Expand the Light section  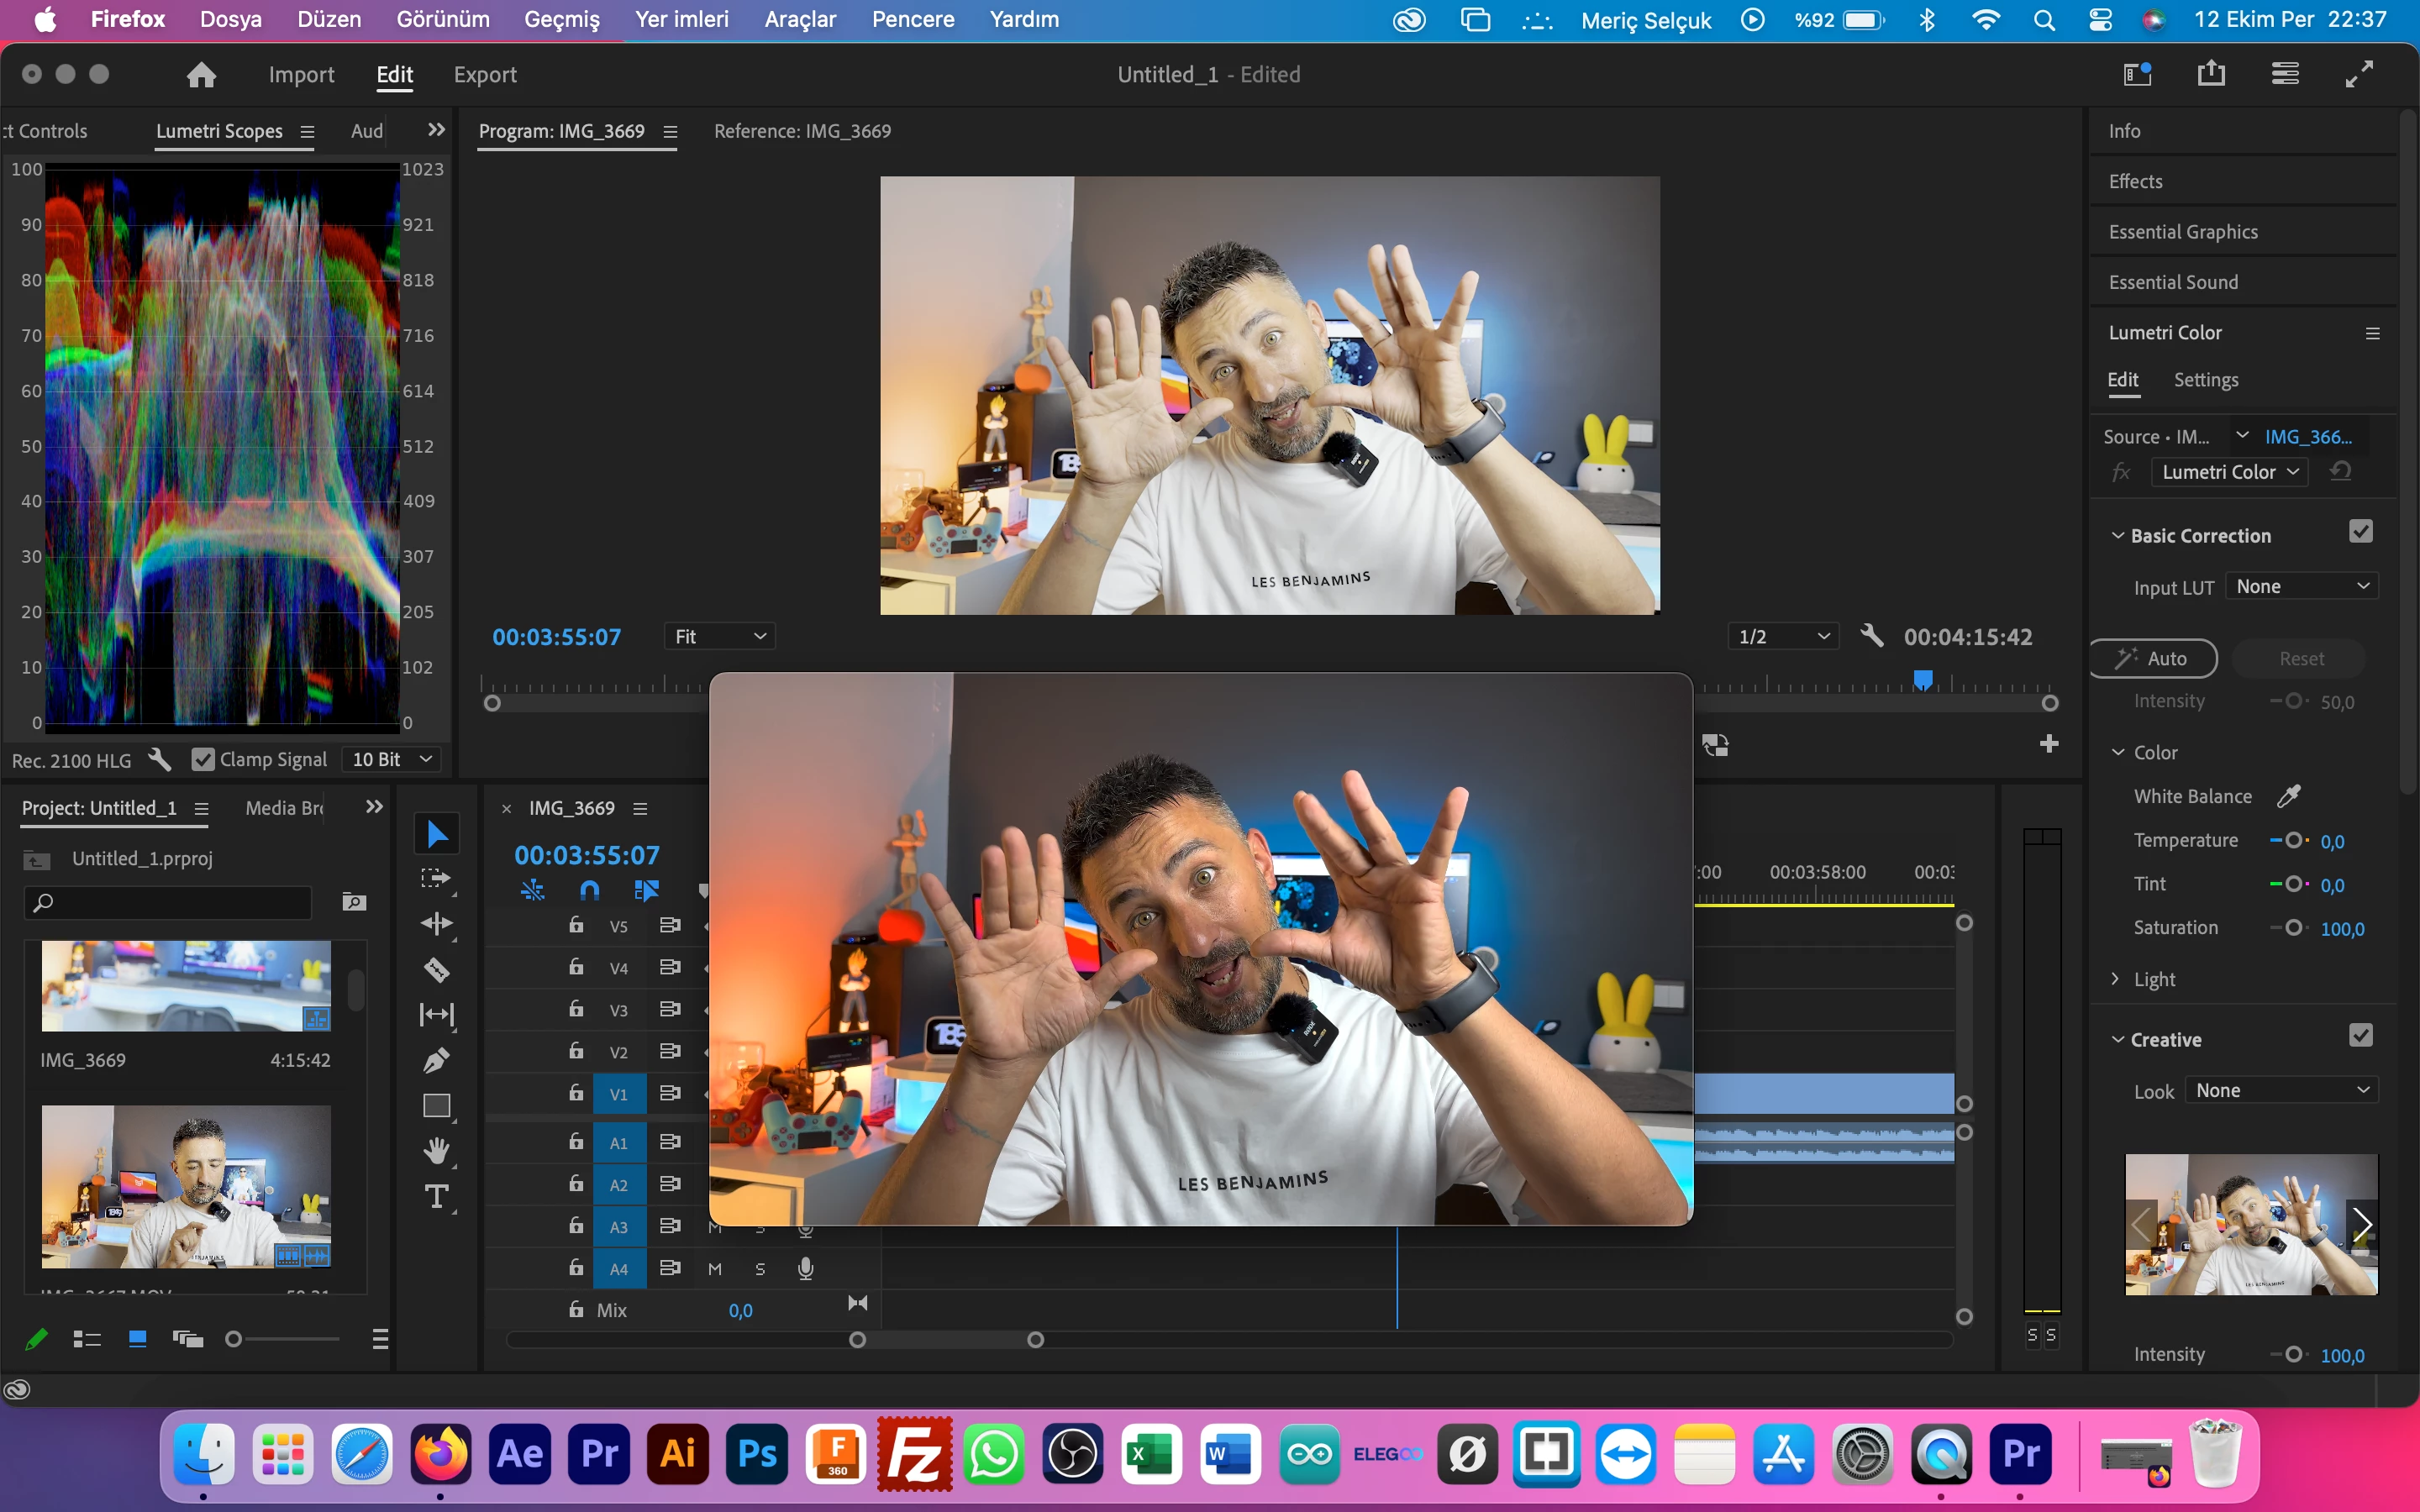tap(2116, 979)
